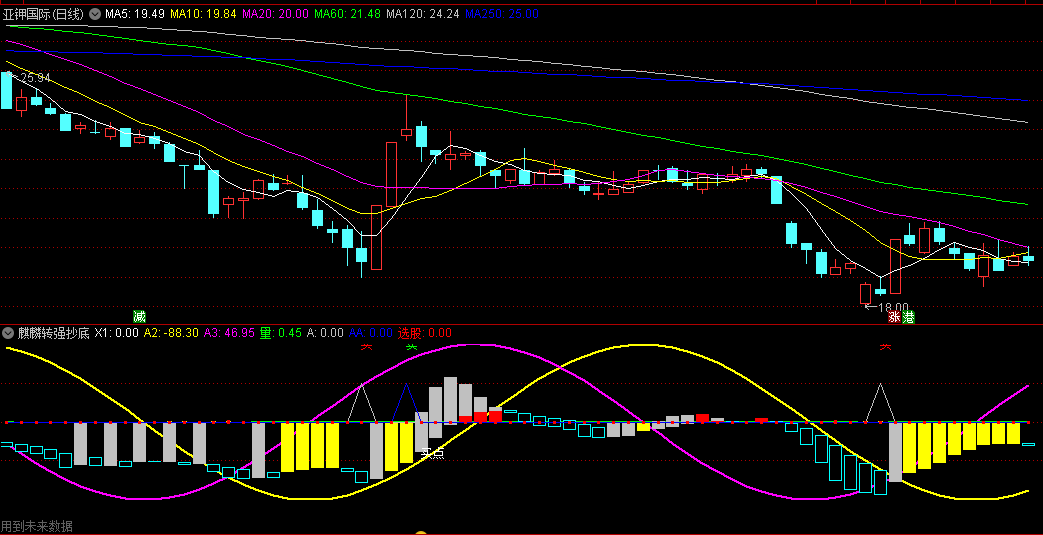Image resolution: width=1043 pixels, height=535 pixels.
Task: Click the 用到未来数据 notice
Action: coord(37,526)
